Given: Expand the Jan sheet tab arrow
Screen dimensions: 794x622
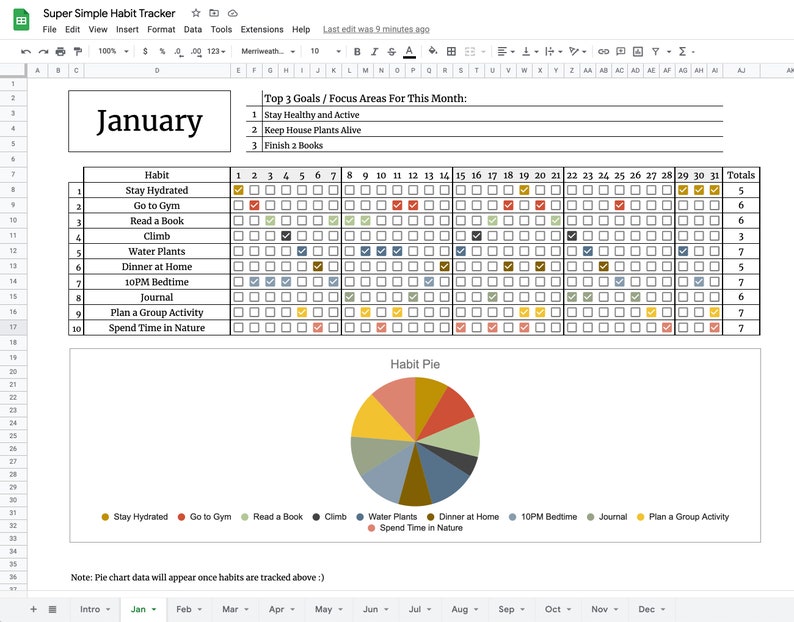Looking at the screenshot, I should (x=154, y=609).
